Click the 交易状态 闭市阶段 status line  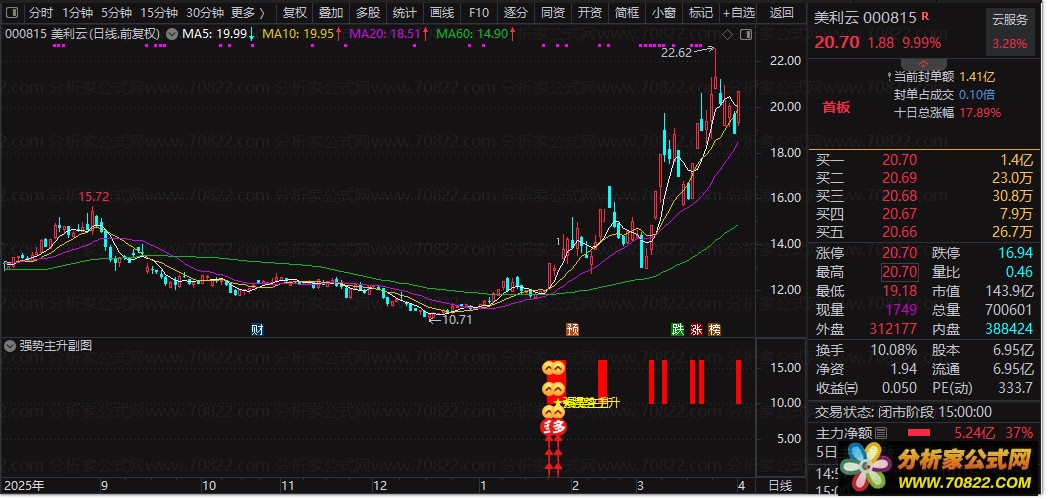904,412
